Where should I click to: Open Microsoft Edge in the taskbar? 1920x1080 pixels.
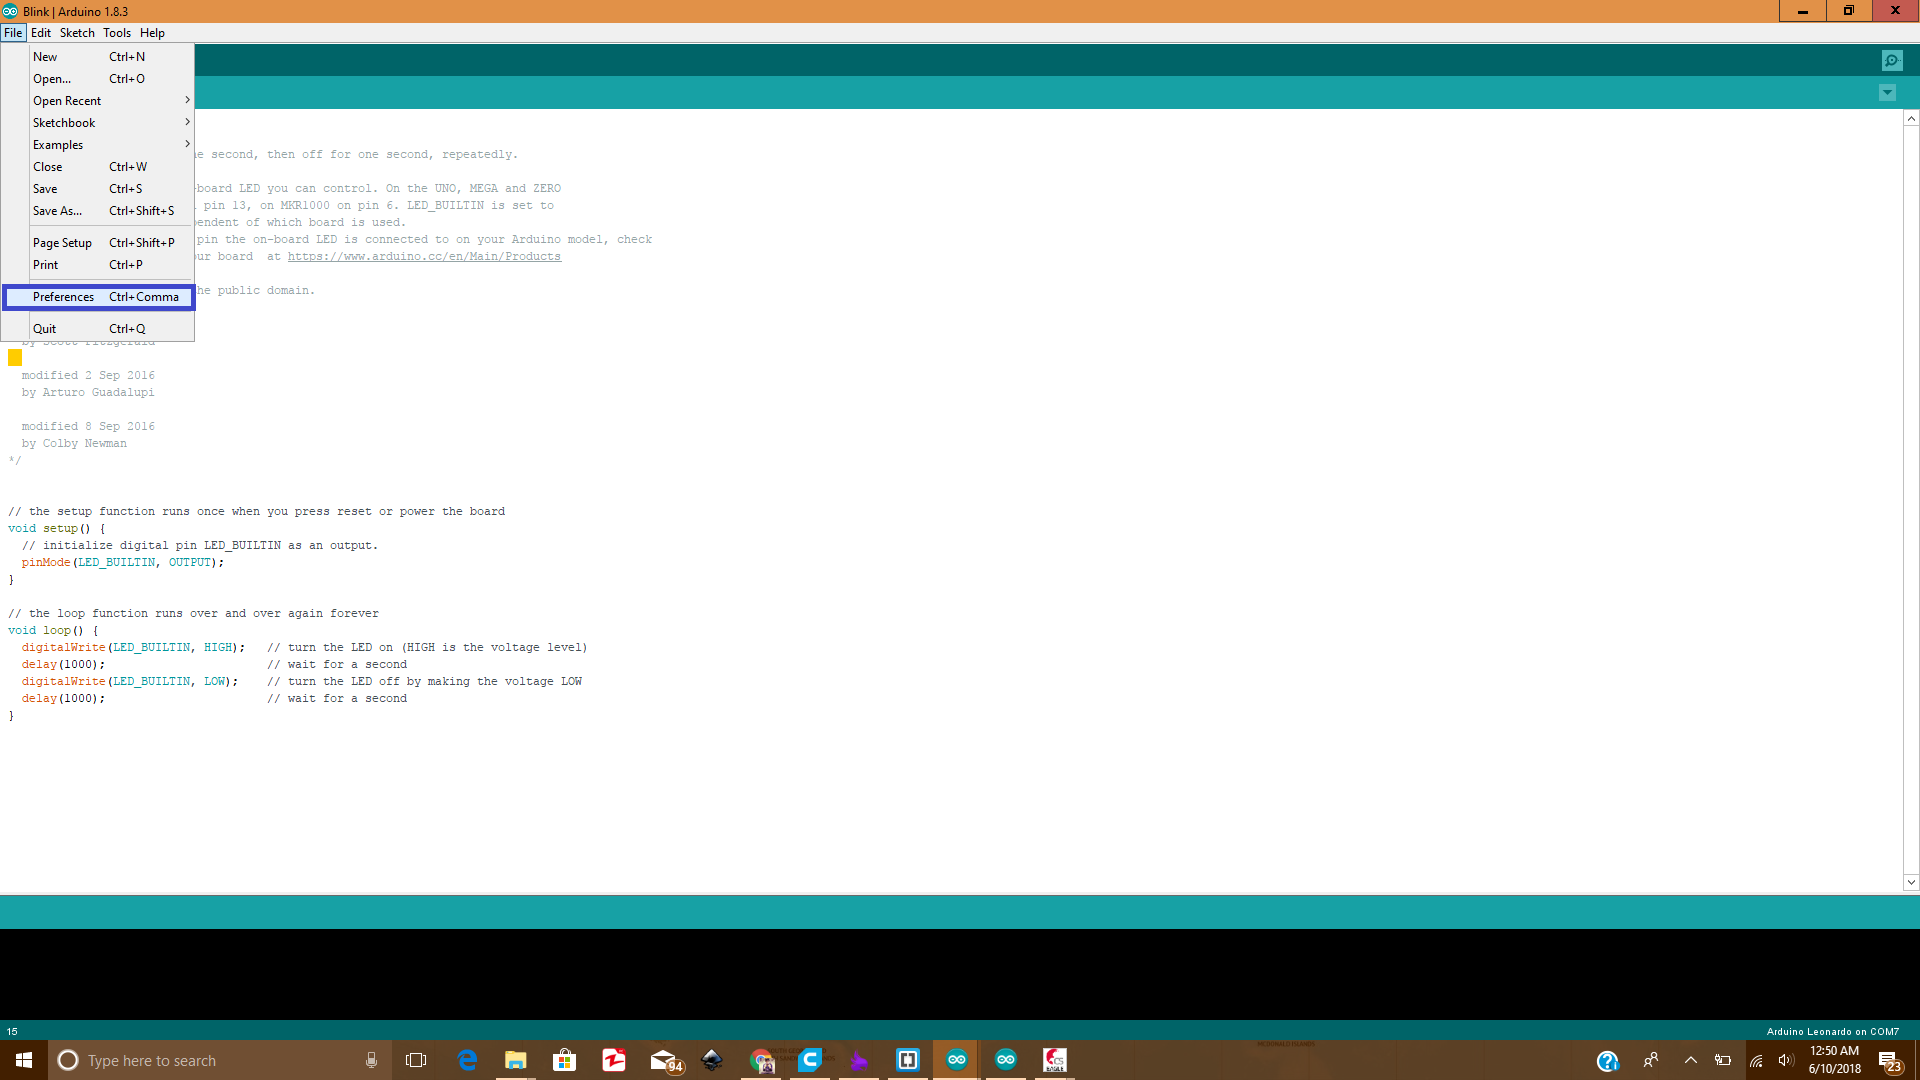[x=467, y=1060]
